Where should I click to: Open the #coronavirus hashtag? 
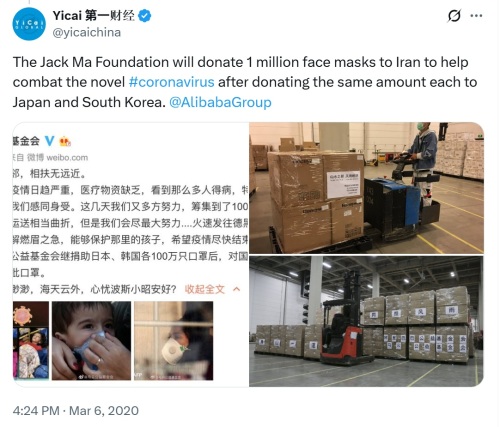coord(171,82)
